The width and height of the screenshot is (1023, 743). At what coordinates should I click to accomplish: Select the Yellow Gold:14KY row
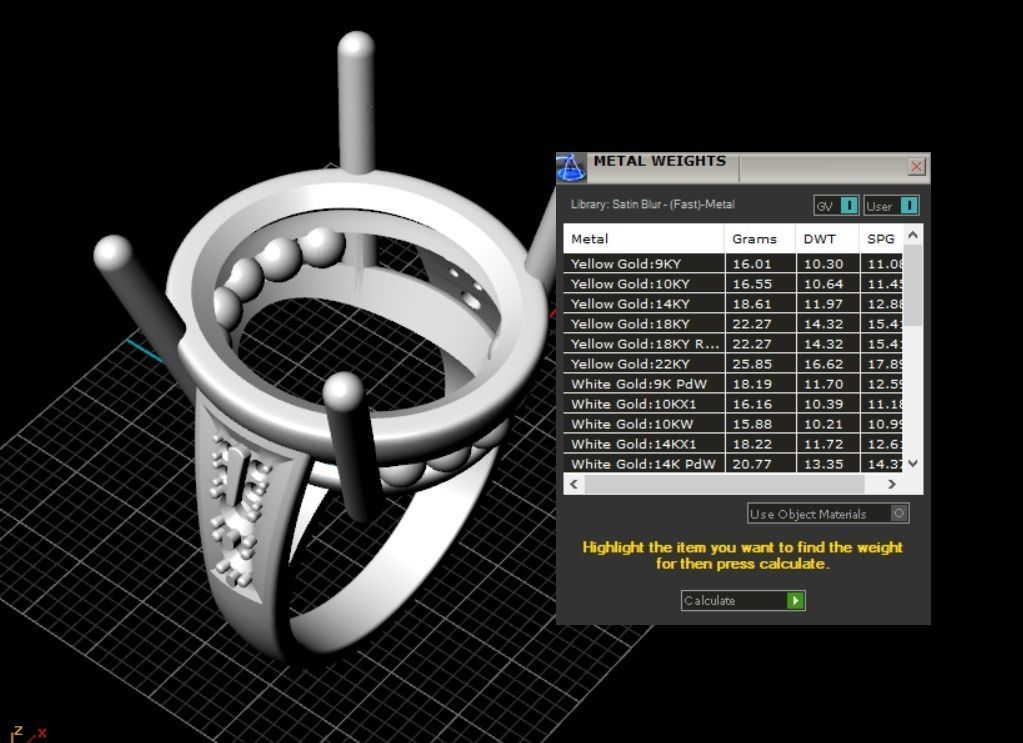733,304
